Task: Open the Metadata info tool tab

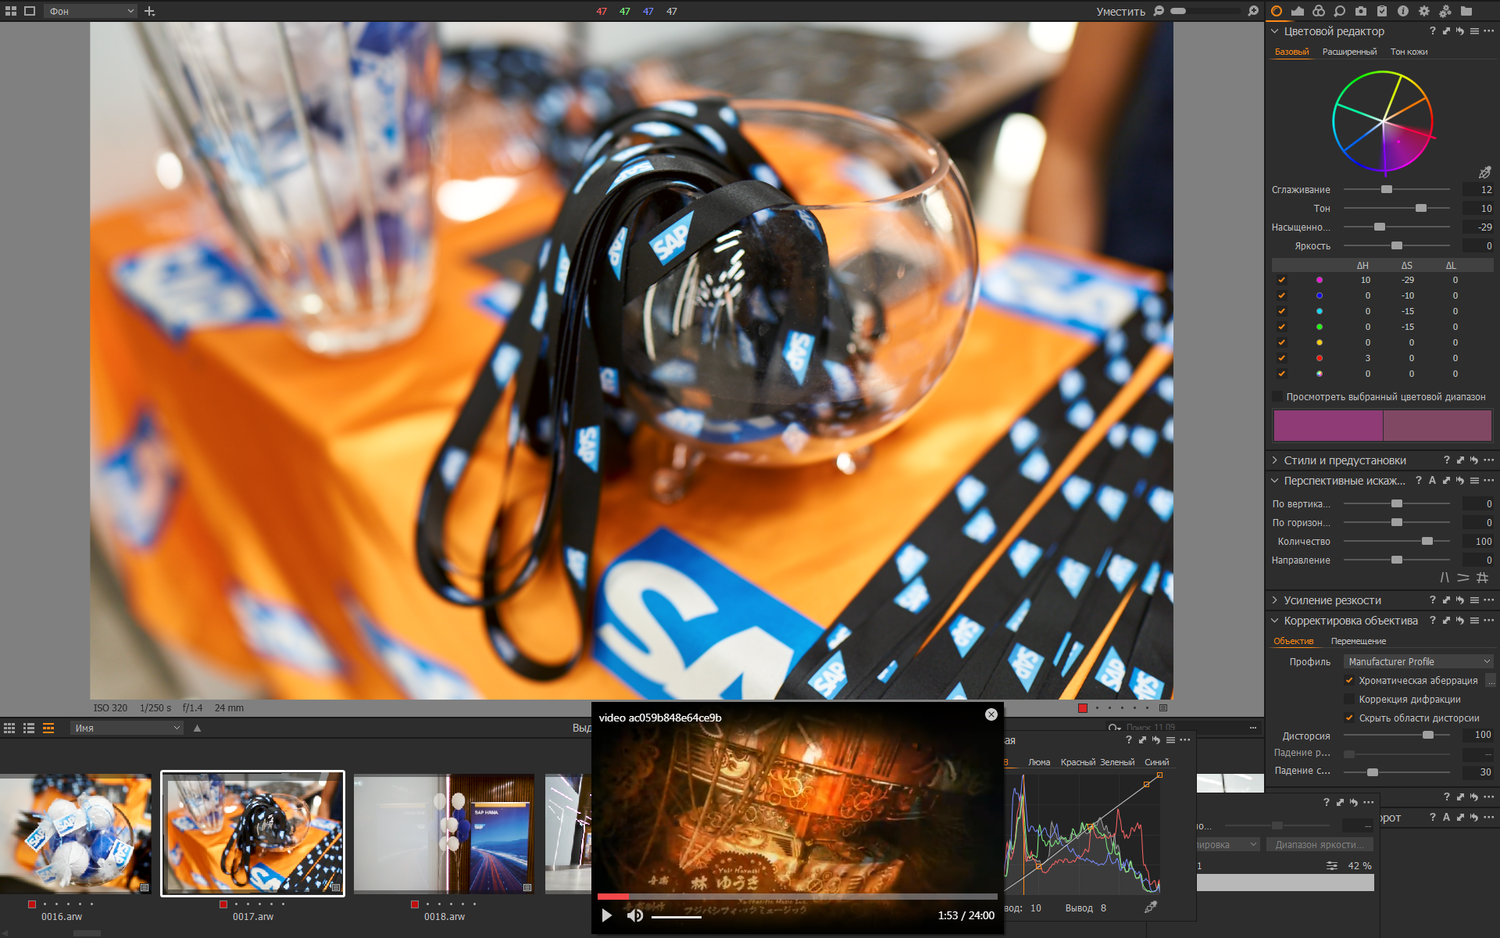Action: tap(1403, 11)
